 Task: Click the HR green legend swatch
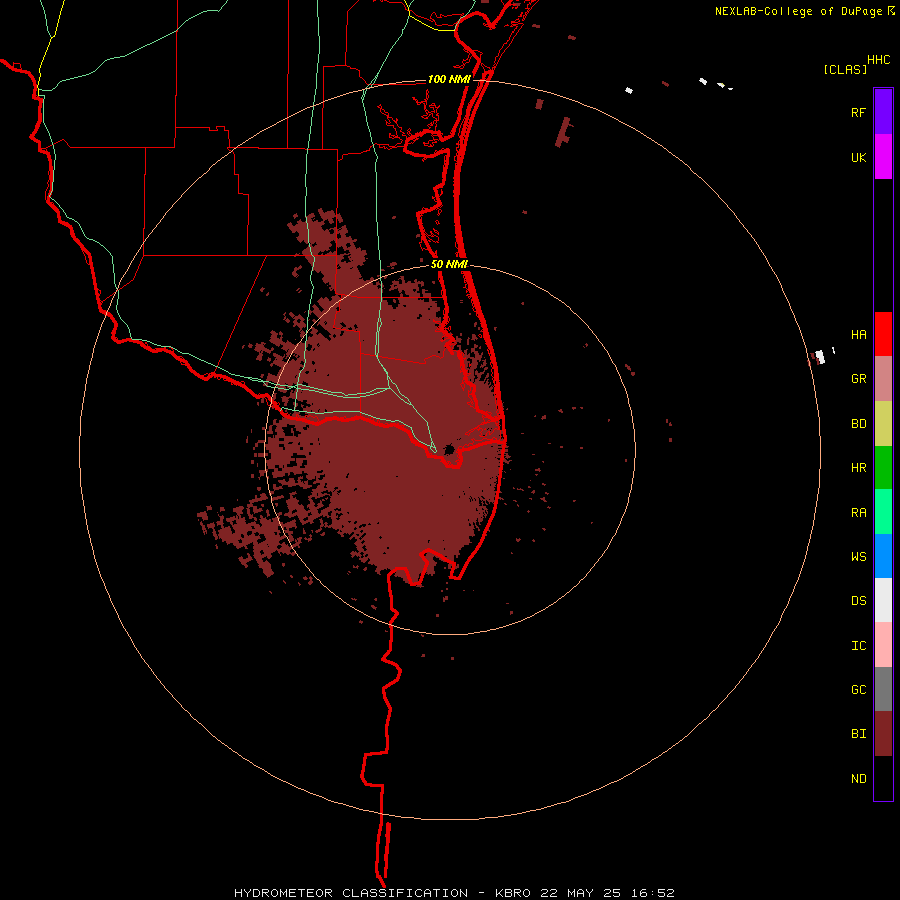point(883,468)
